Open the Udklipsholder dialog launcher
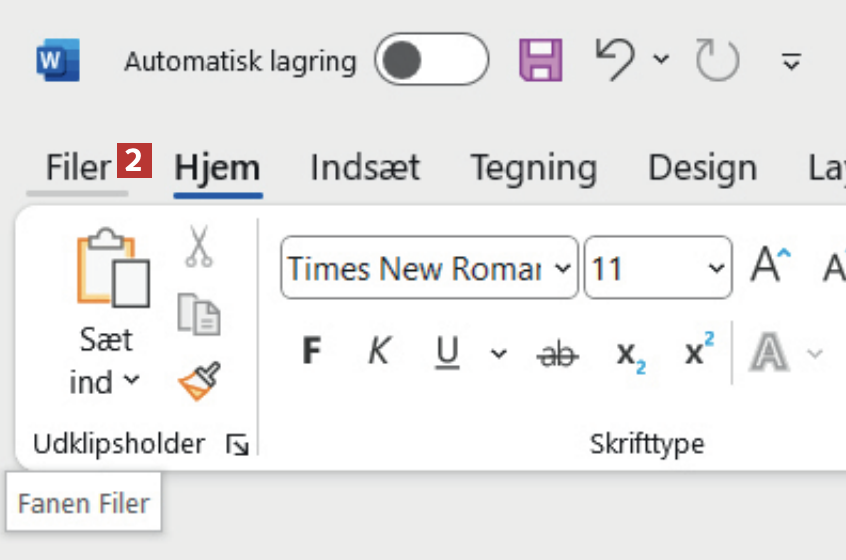Screen dimensions: 846x560 pos(238,445)
